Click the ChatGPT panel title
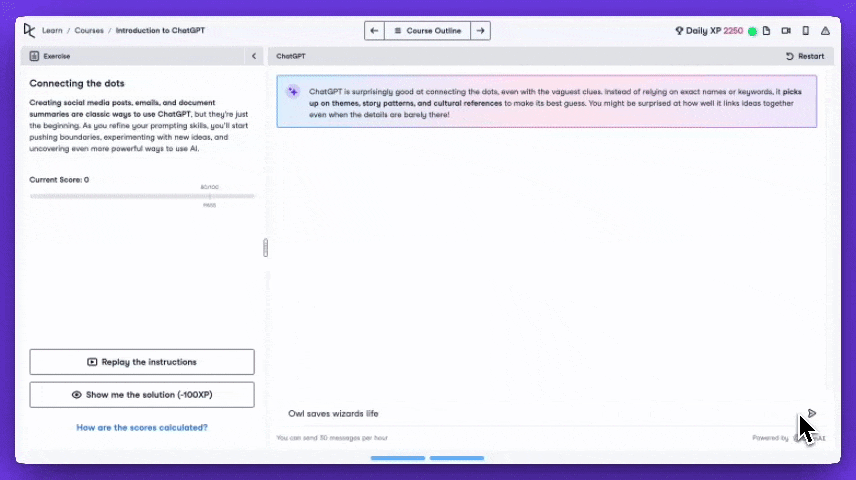The height and width of the screenshot is (480, 856). [291, 56]
